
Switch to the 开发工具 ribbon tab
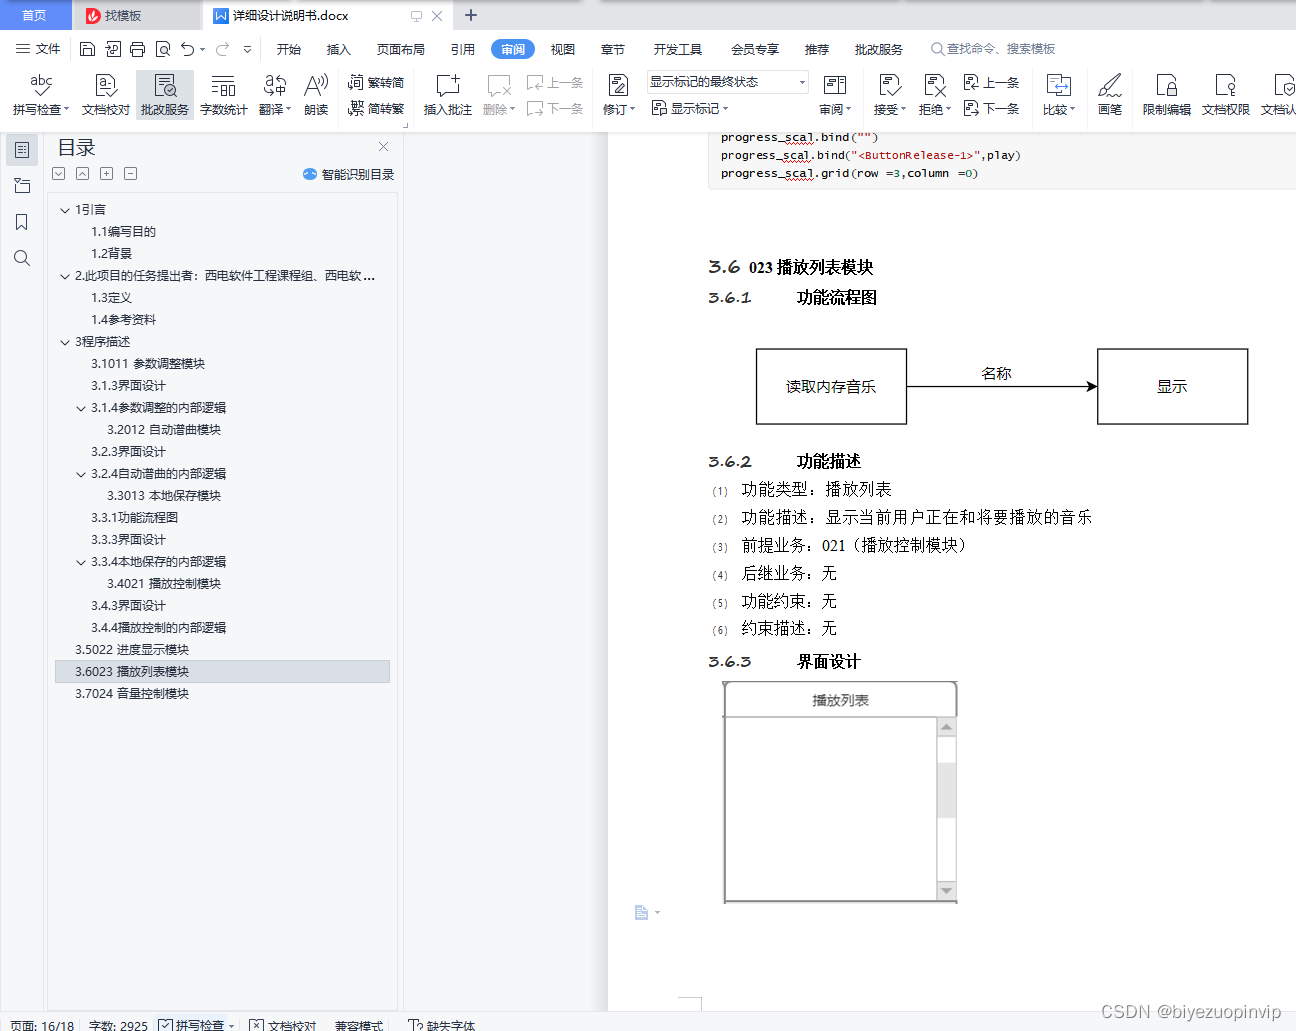coord(678,49)
